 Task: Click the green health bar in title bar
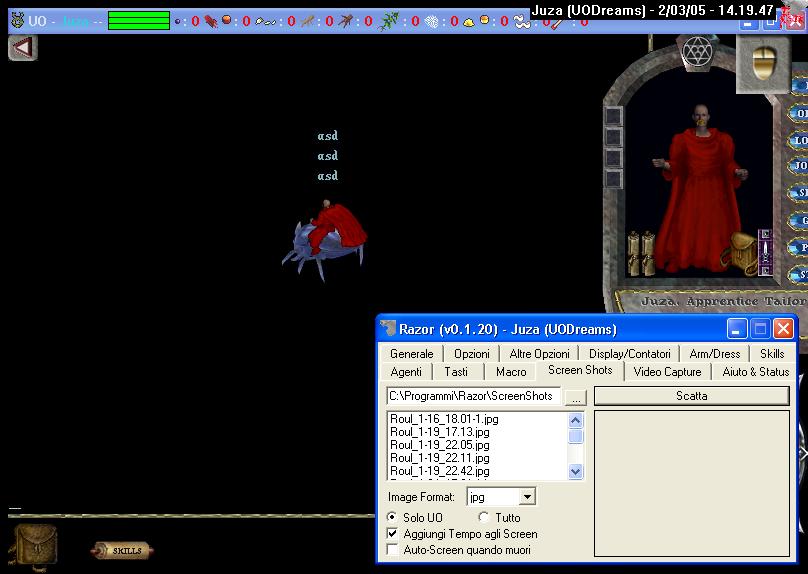point(139,21)
